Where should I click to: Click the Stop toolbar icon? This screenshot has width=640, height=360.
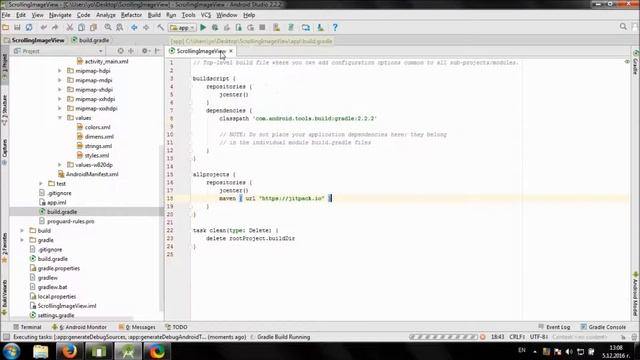tap(262, 27)
